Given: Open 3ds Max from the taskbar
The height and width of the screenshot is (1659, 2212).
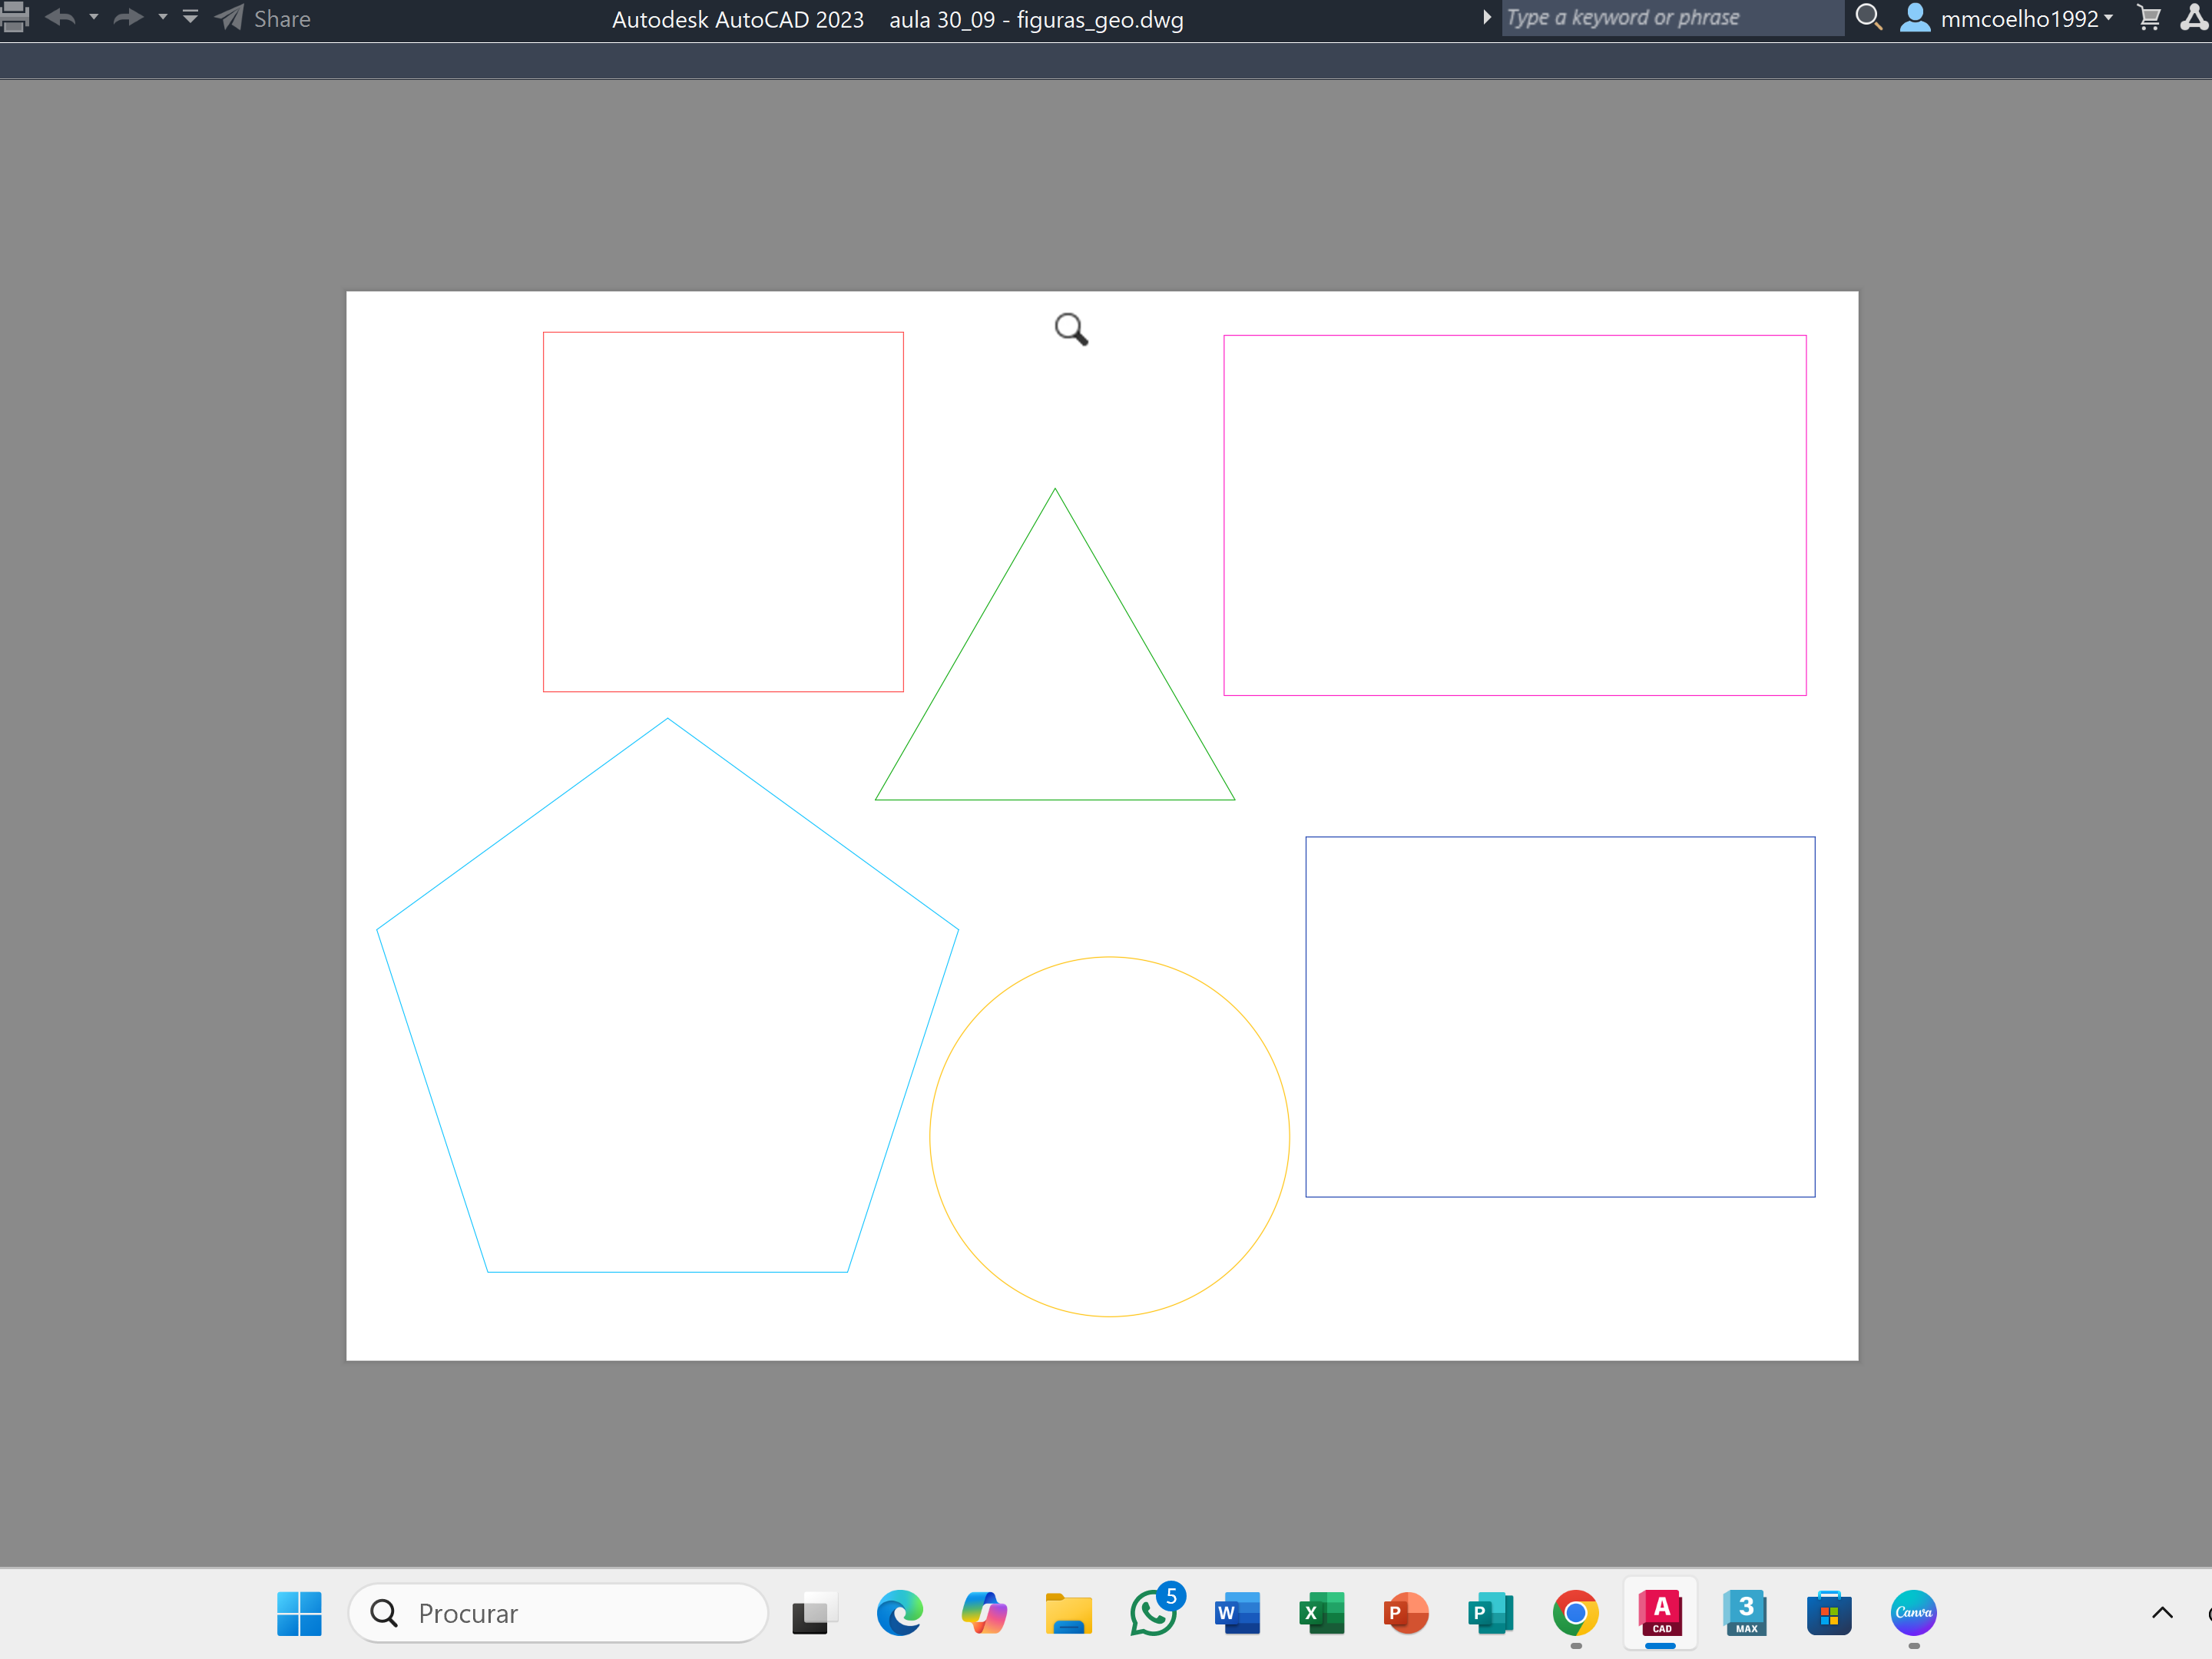Looking at the screenshot, I should tap(1745, 1612).
